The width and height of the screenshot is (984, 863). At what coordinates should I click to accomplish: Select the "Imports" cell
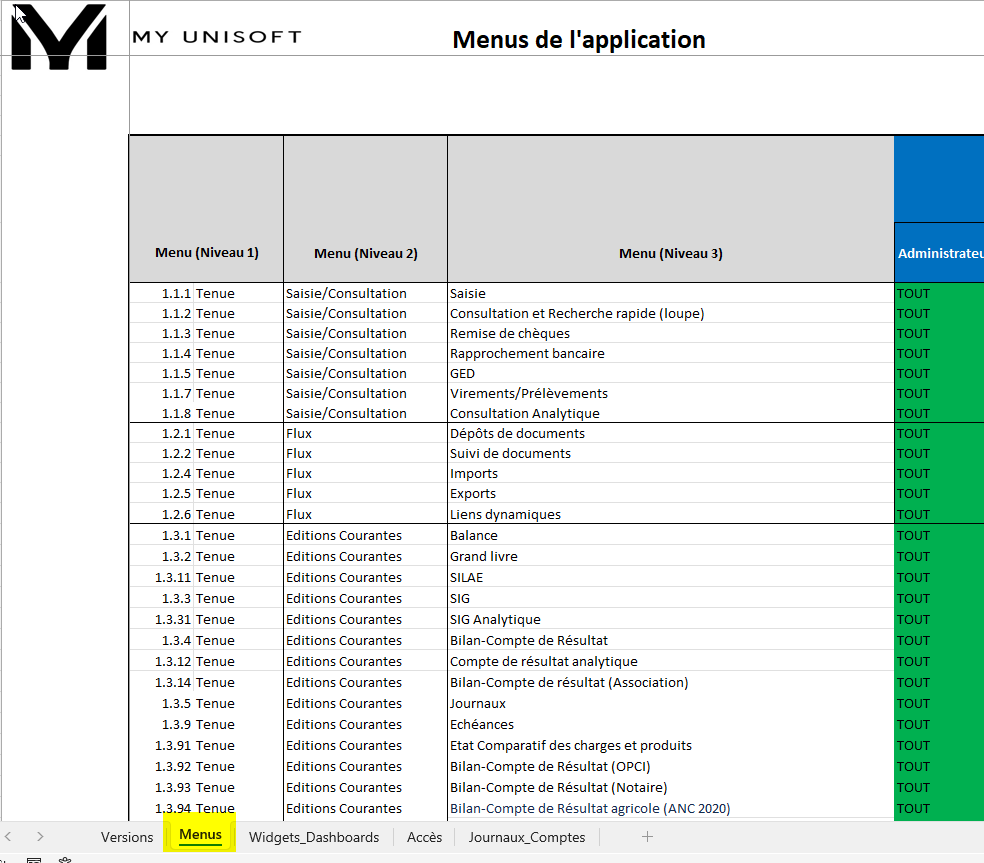tap(671, 474)
